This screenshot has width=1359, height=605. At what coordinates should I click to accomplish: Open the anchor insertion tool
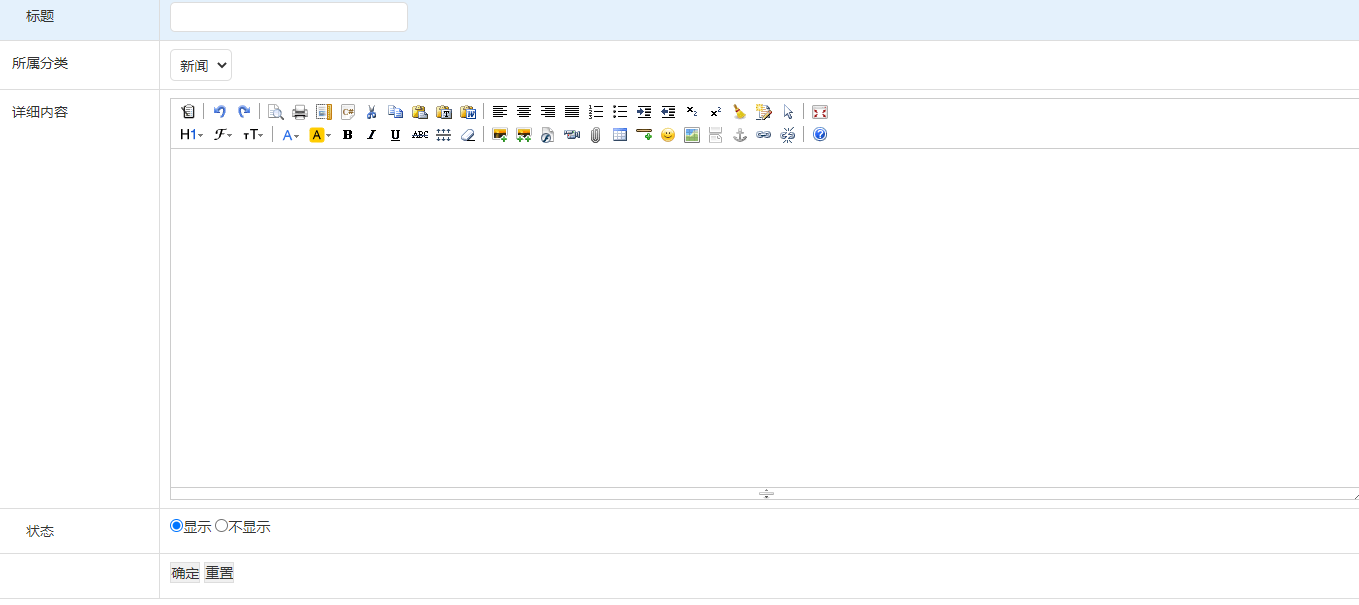739,135
